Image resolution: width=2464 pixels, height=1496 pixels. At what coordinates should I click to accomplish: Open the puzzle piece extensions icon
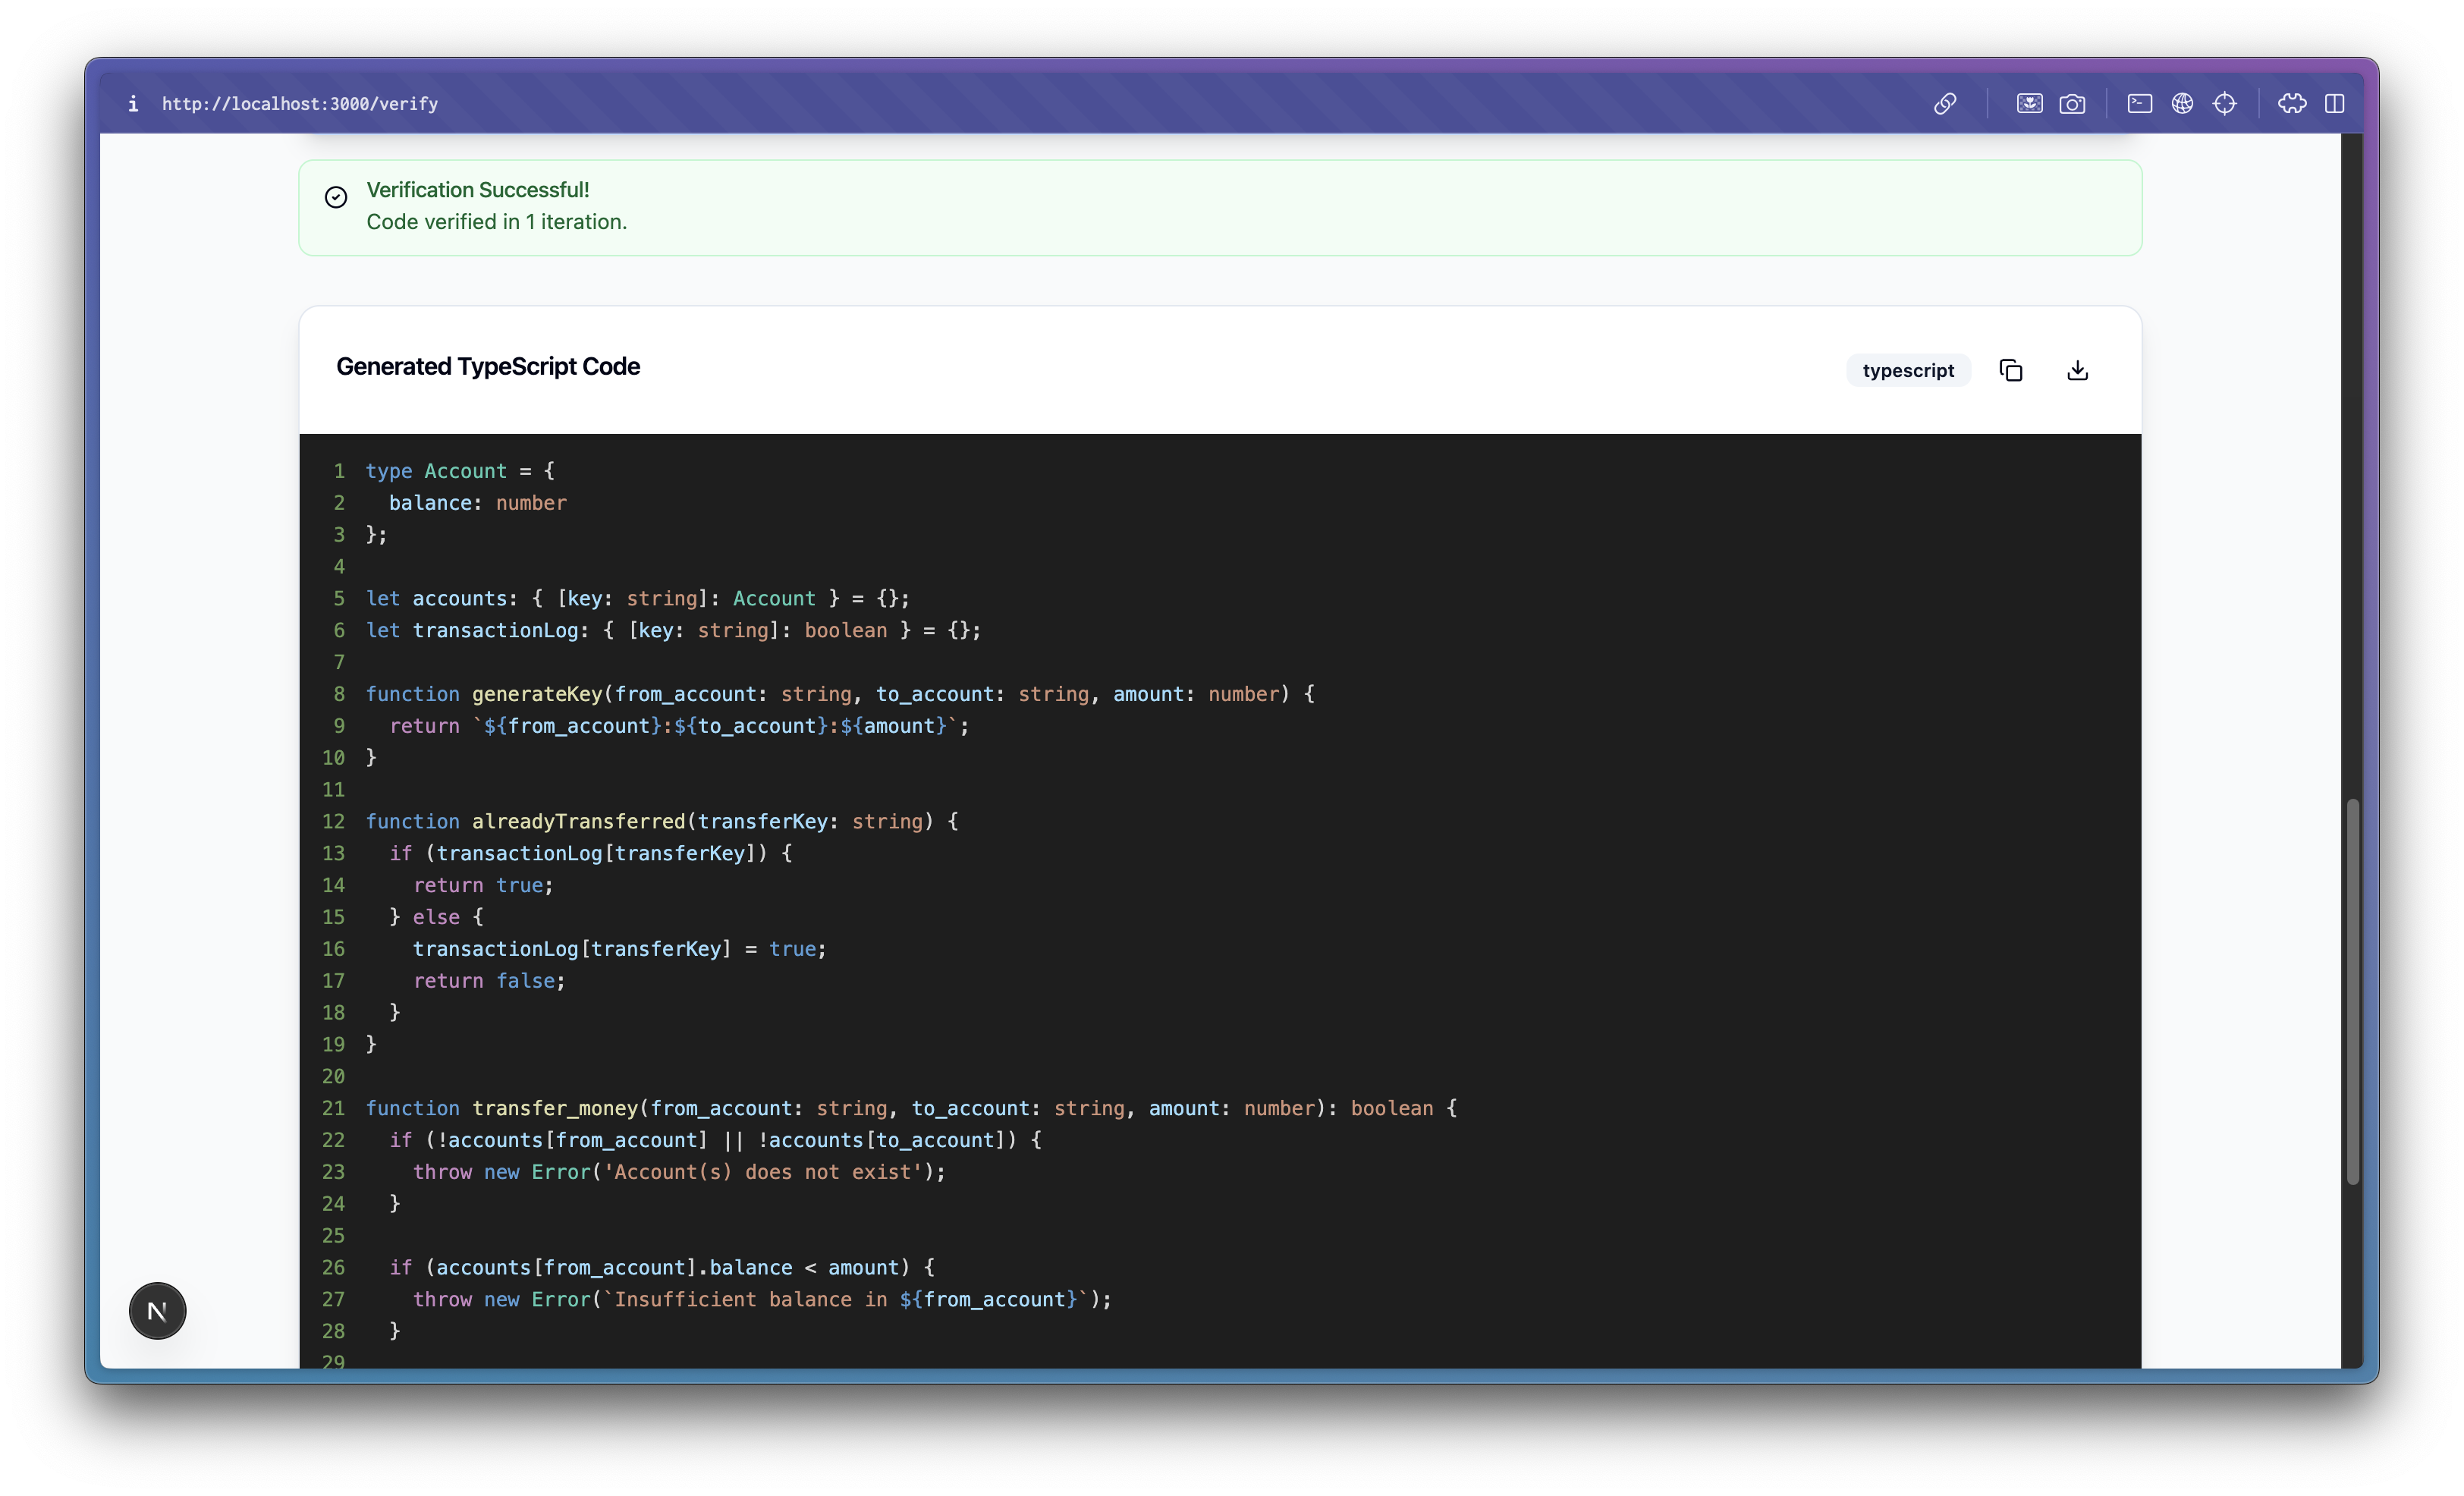(x=2292, y=104)
